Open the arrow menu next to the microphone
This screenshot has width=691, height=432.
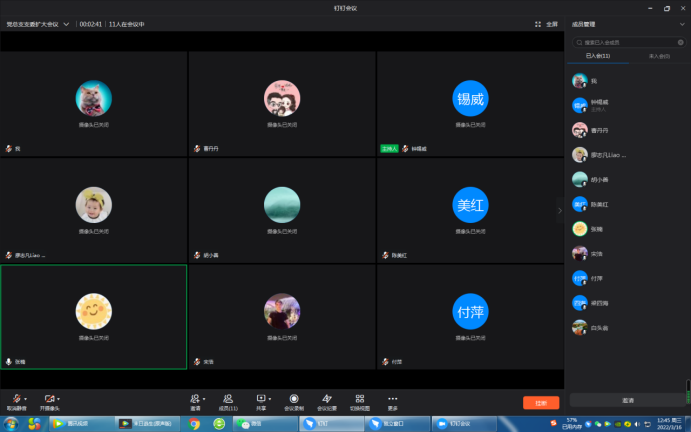[x=26, y=398]
